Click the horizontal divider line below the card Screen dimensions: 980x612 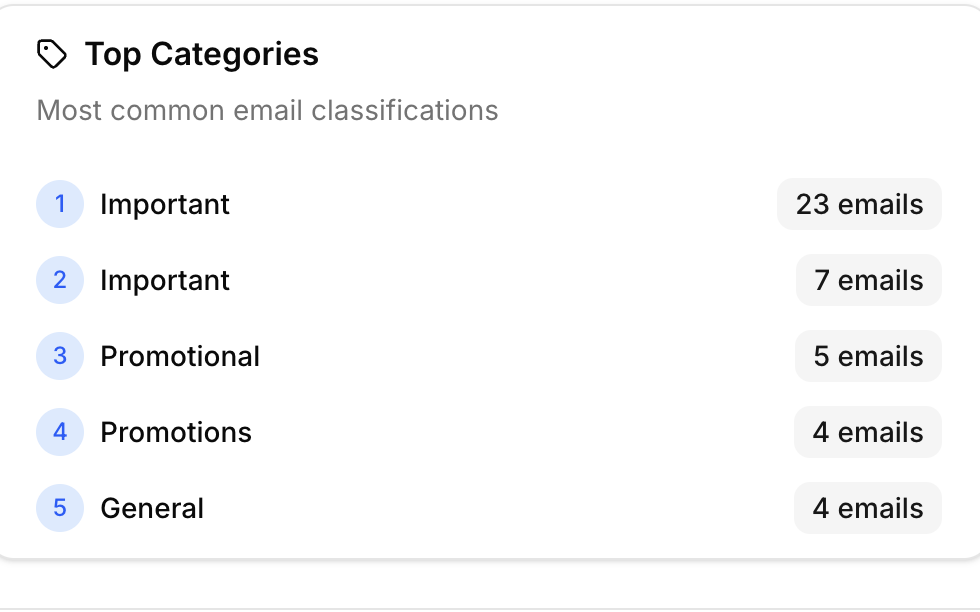click(x=490, y=608)
